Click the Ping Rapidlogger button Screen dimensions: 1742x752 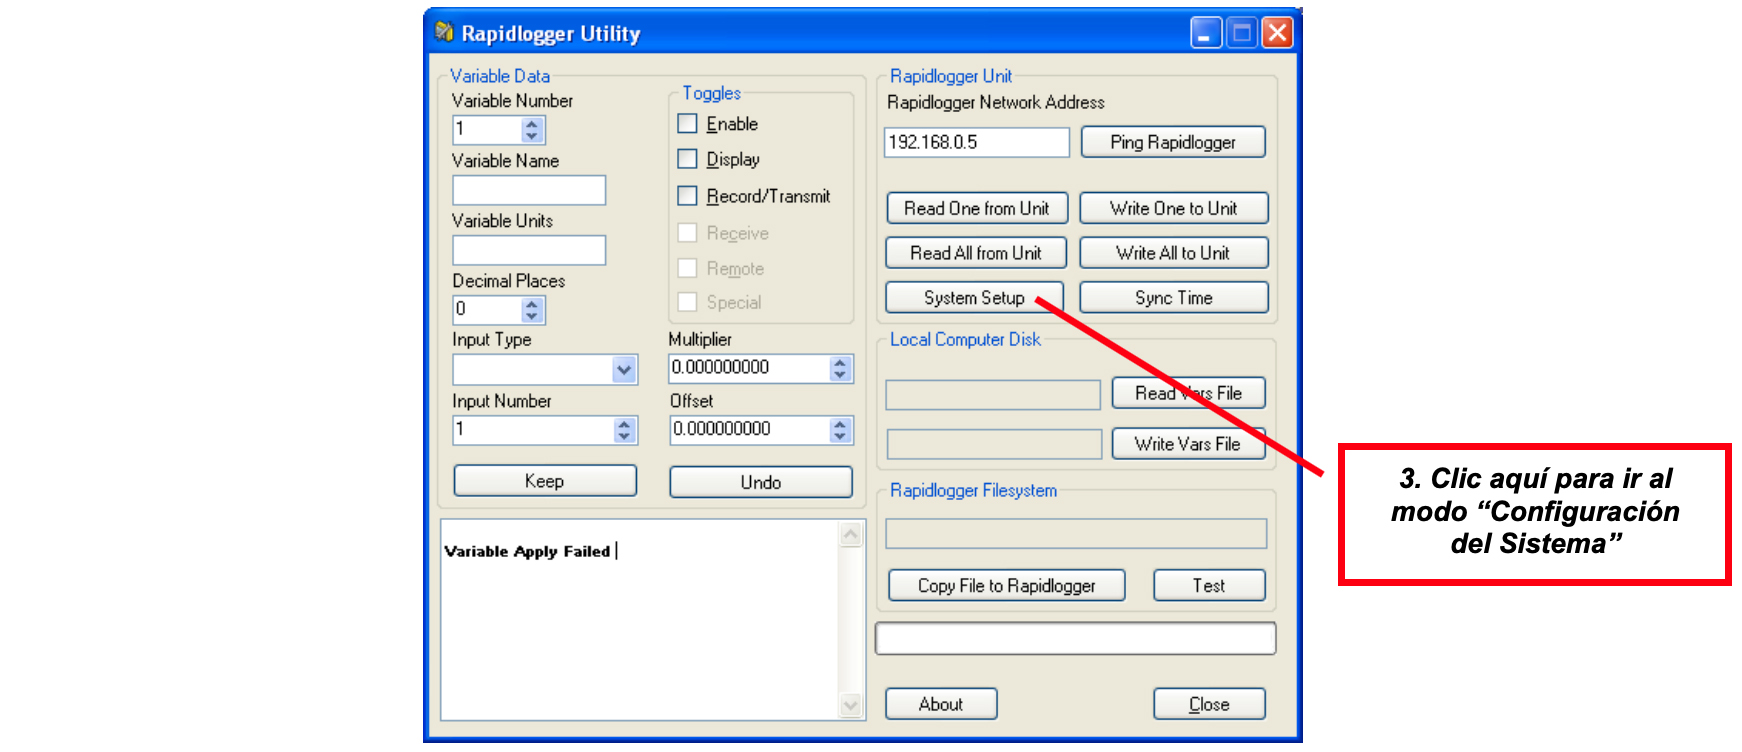(1173, 142)
